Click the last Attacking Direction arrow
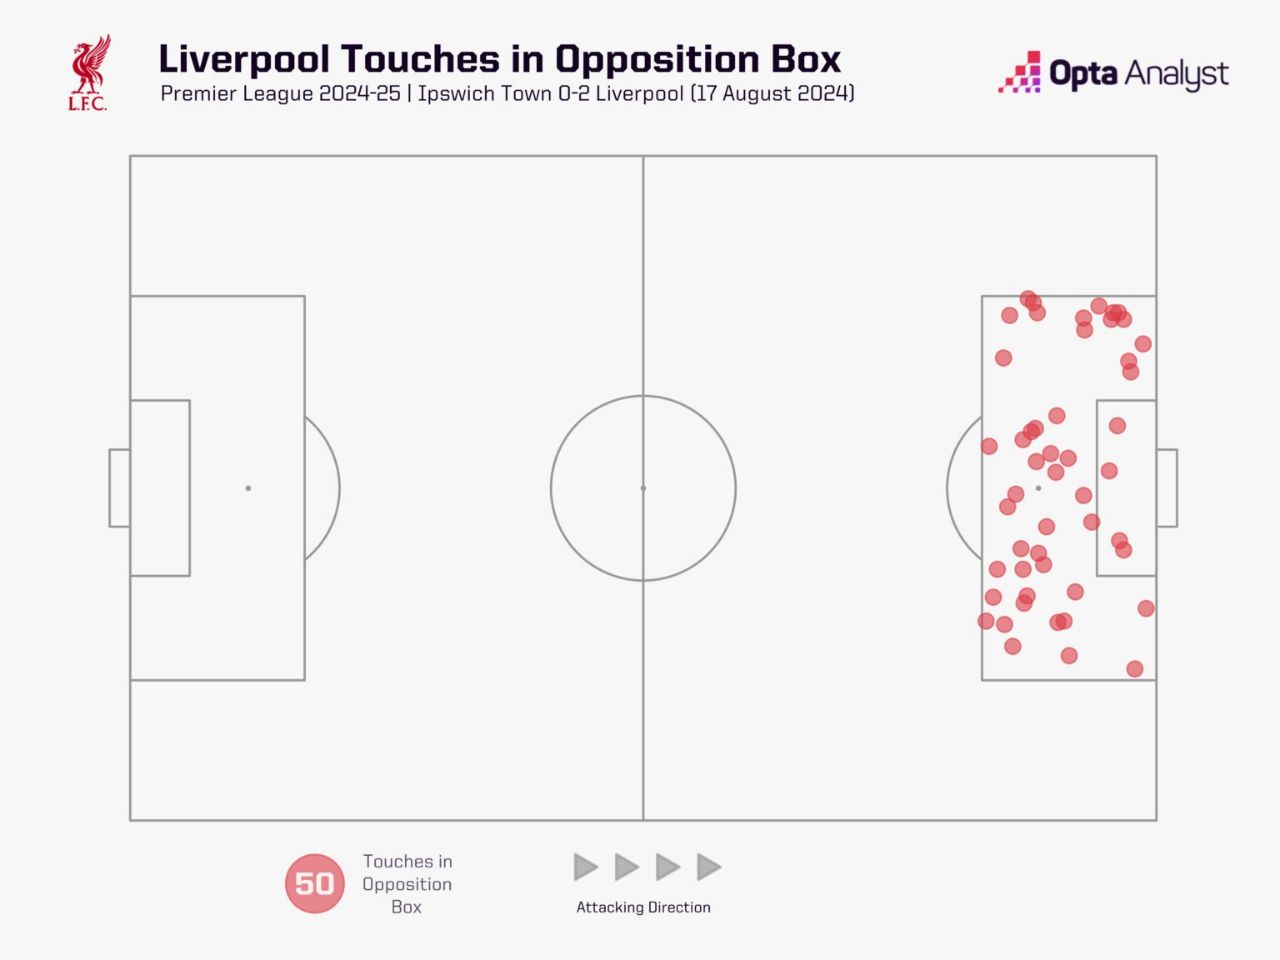This screenshot has width=1280, height=960. [708, 867]
